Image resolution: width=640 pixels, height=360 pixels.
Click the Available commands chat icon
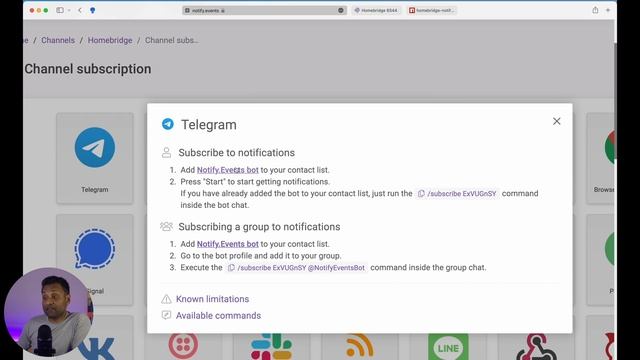tap(166, 315)
